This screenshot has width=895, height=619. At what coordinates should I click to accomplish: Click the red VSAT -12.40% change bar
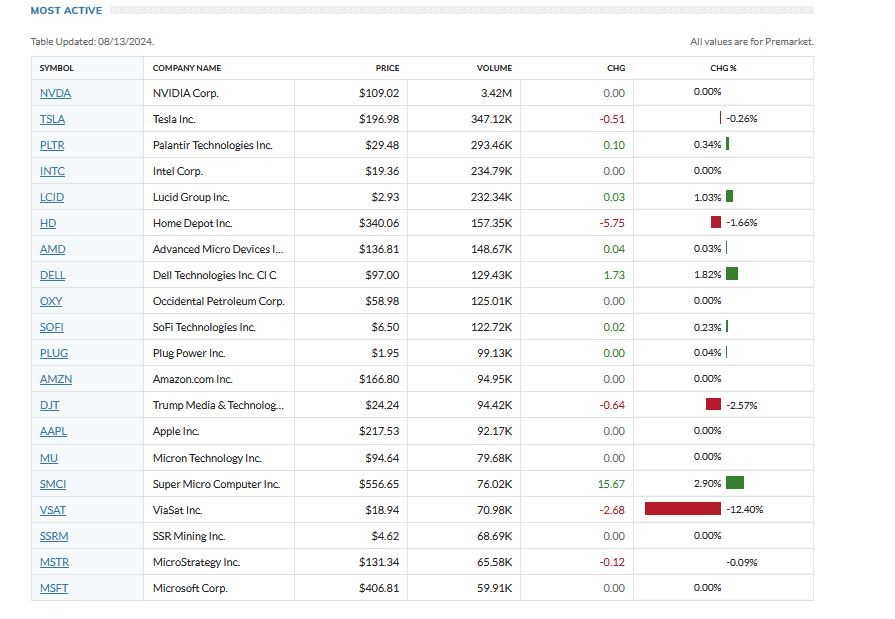point(683,509)
